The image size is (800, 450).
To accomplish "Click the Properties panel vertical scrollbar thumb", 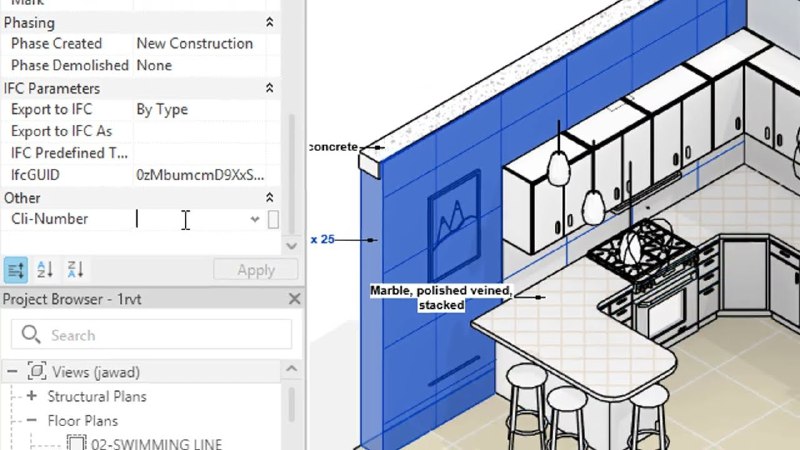I will click(x=292, y=173).
